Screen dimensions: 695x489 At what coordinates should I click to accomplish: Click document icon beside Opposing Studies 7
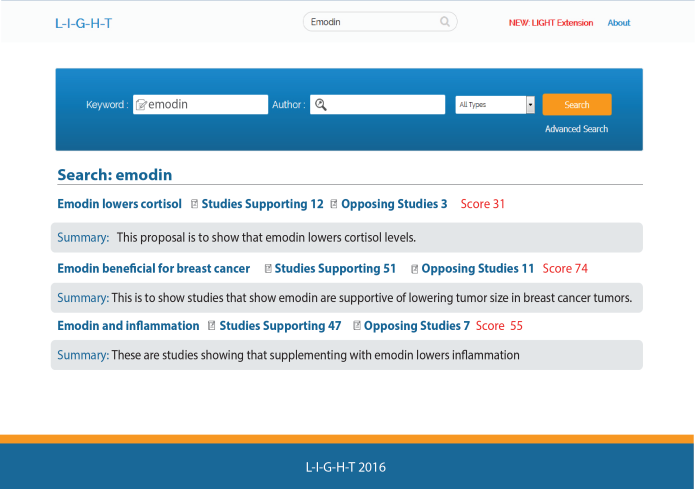(x=356, y=325)
